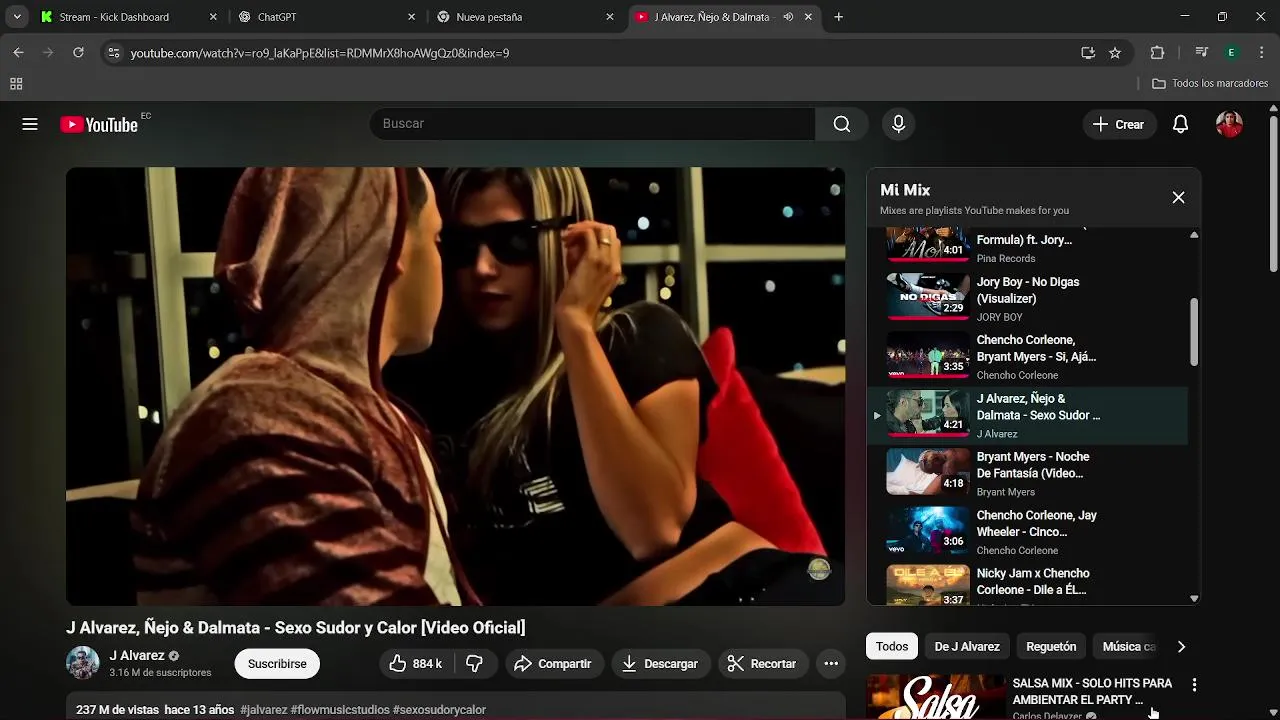Go forward with browser forward arrow
This screenshot has height=720, width=1280.
click(x=48, y=52)
